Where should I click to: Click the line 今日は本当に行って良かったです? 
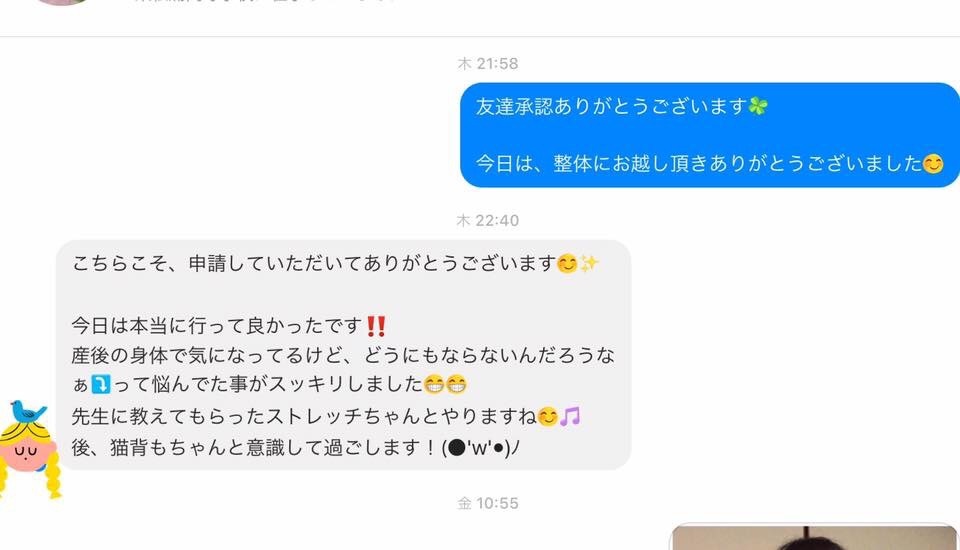(216, 326)
